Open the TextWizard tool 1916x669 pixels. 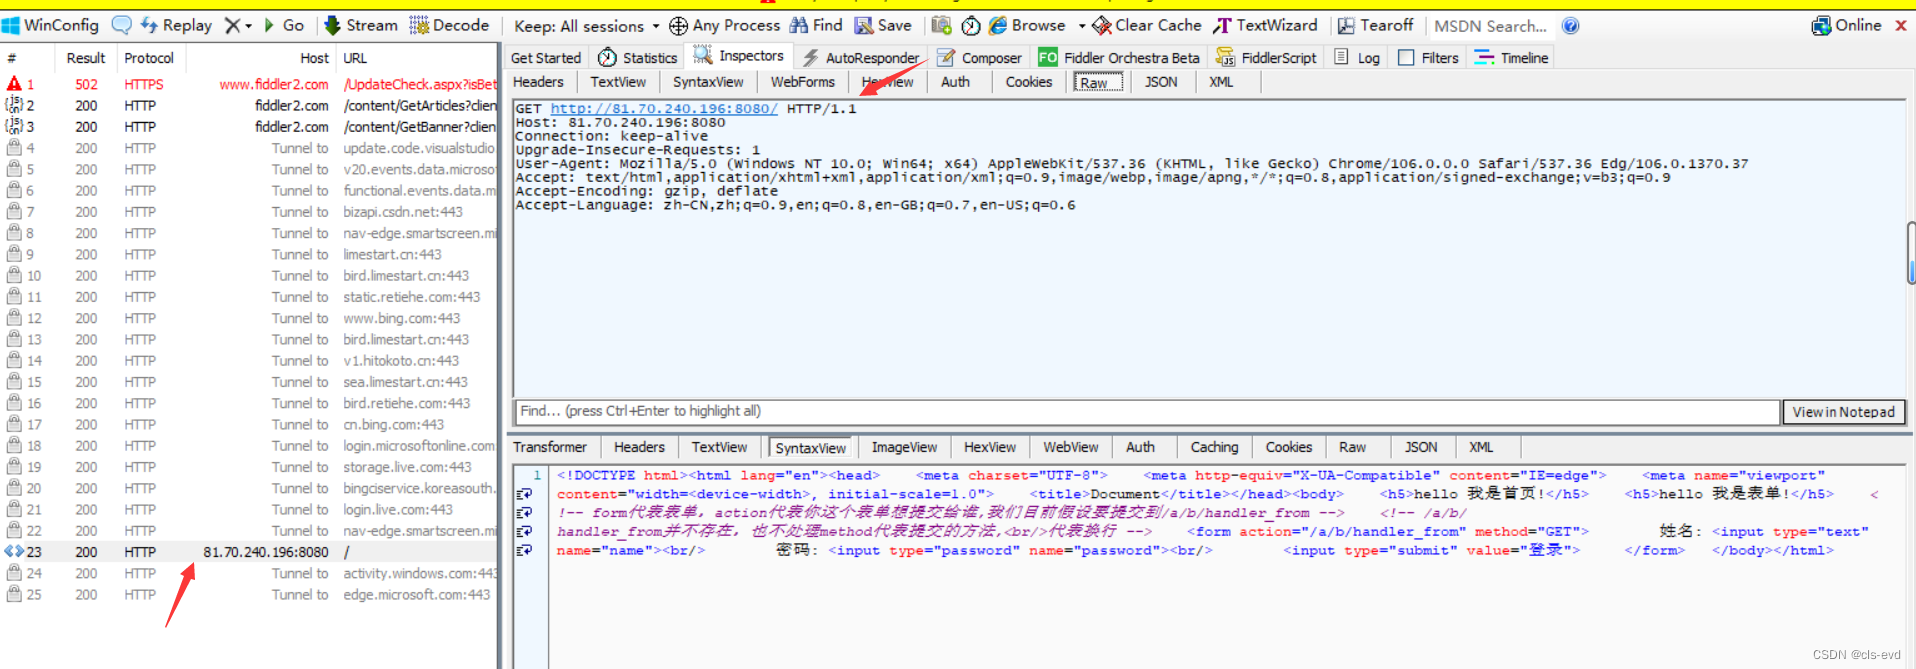click(1265, 25)
